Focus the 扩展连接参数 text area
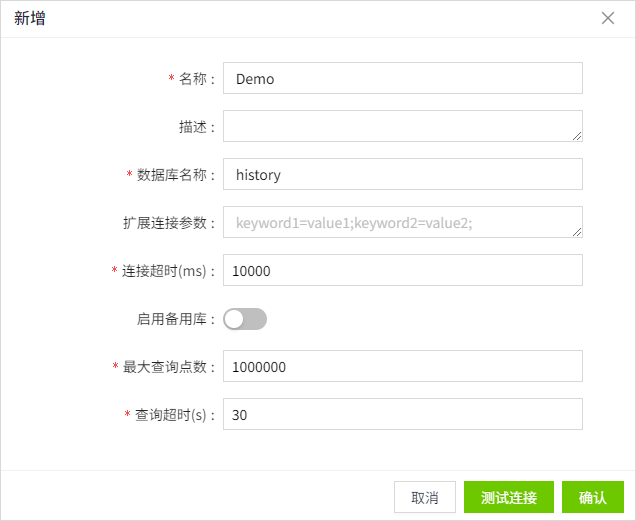636x521 pixels. click(x=400, y=222)
